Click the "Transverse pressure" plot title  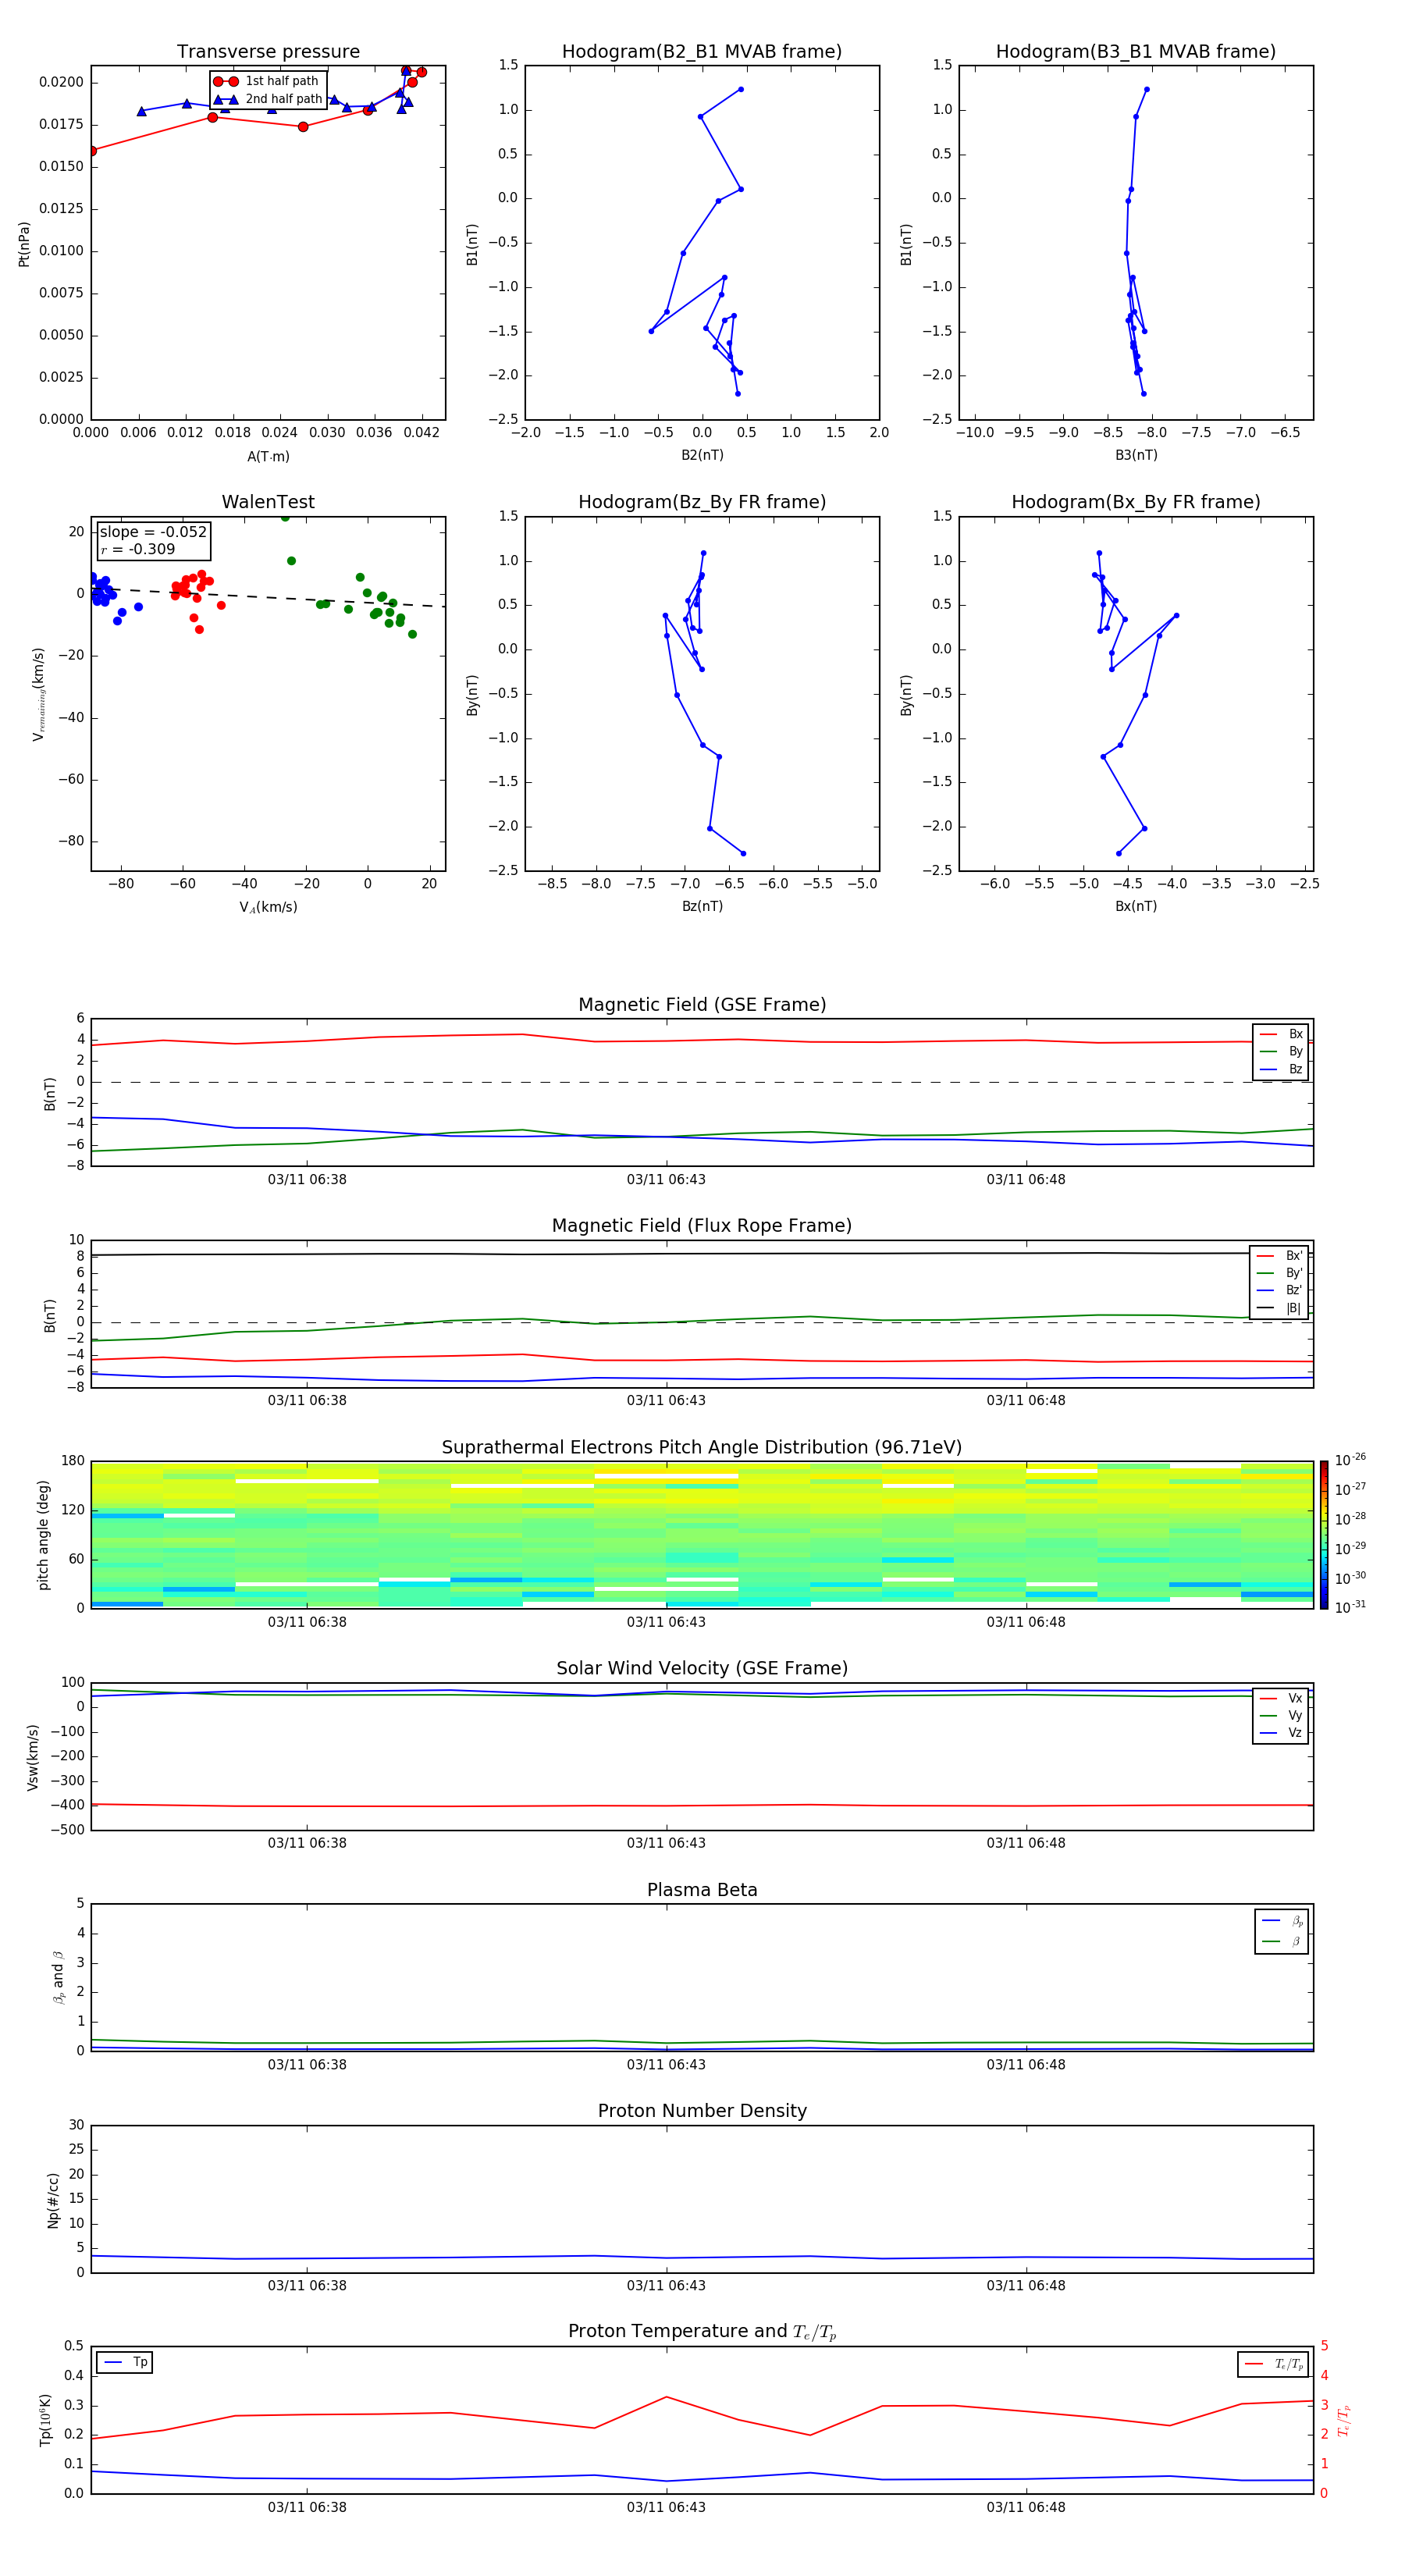(x=268, y=52)
